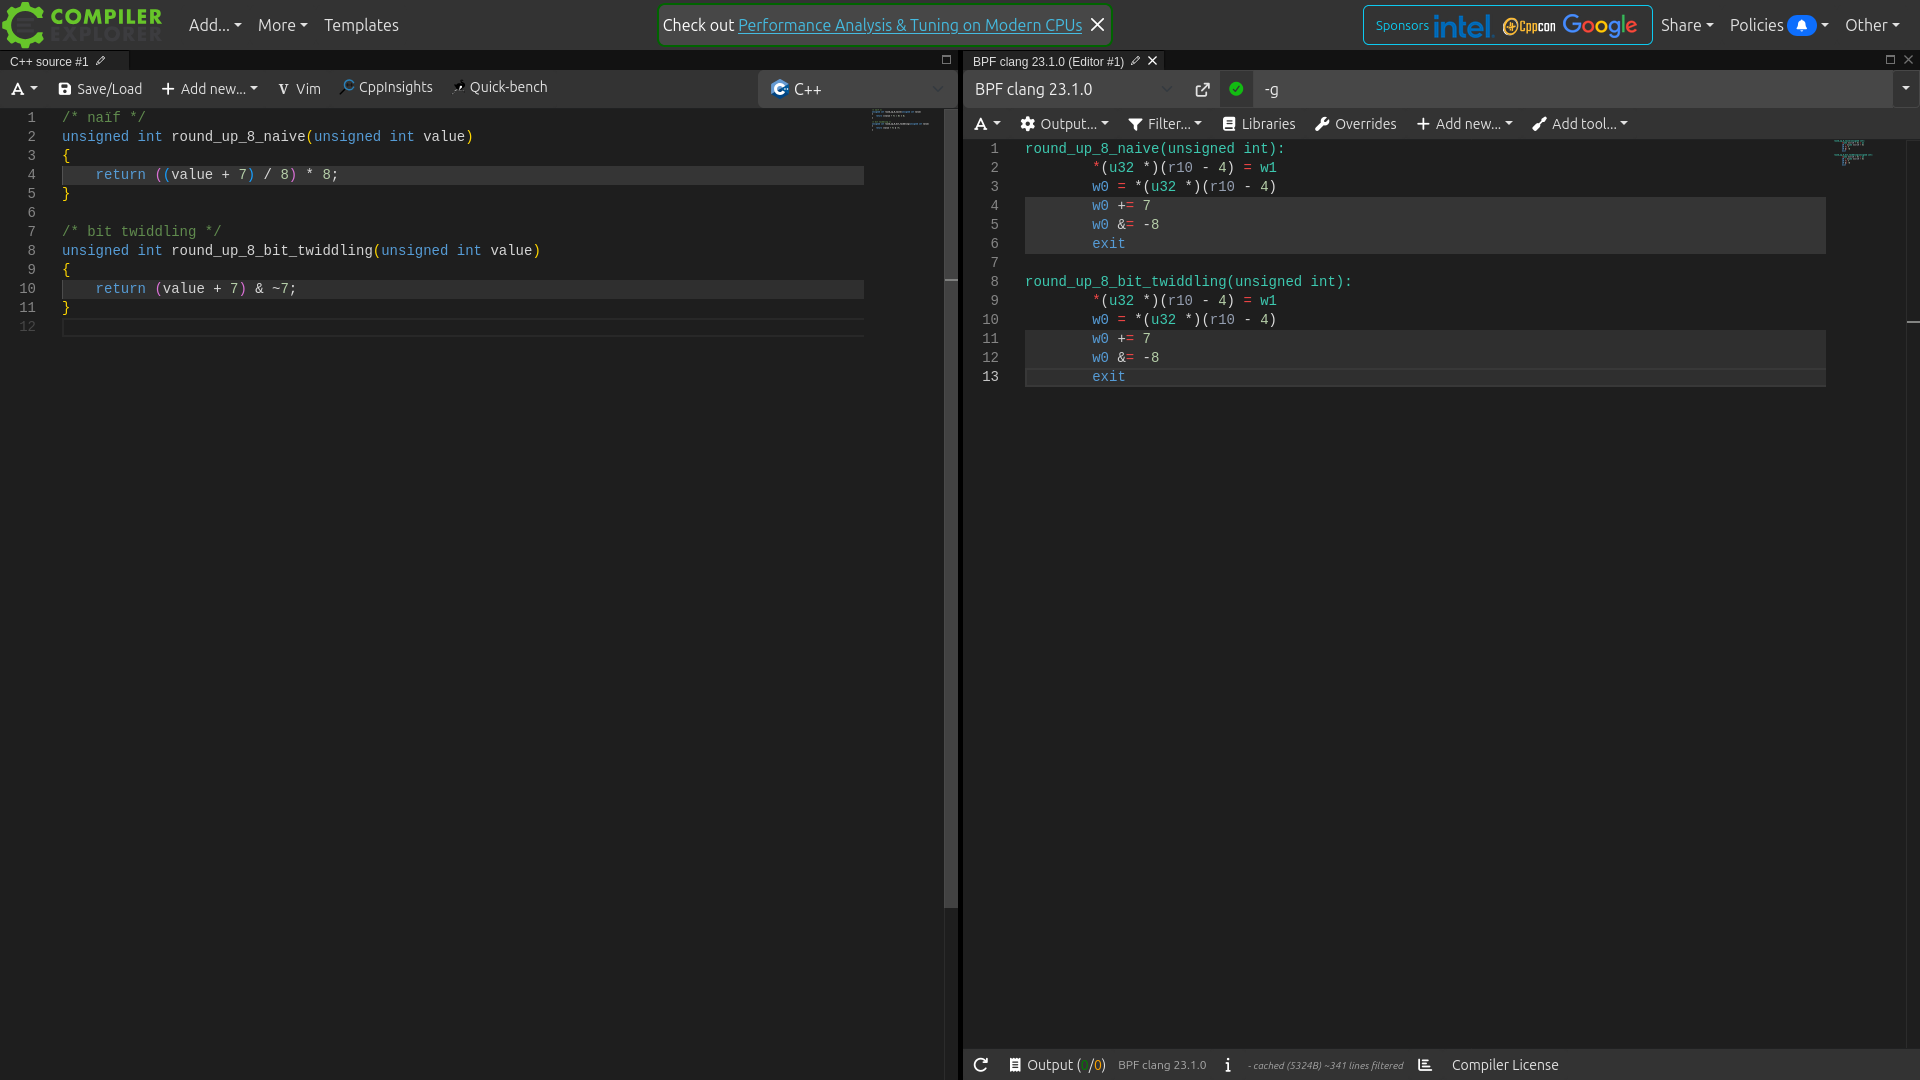Open the Policies dropdown
The image size is (1920, 1080).
coord(1779,25)
